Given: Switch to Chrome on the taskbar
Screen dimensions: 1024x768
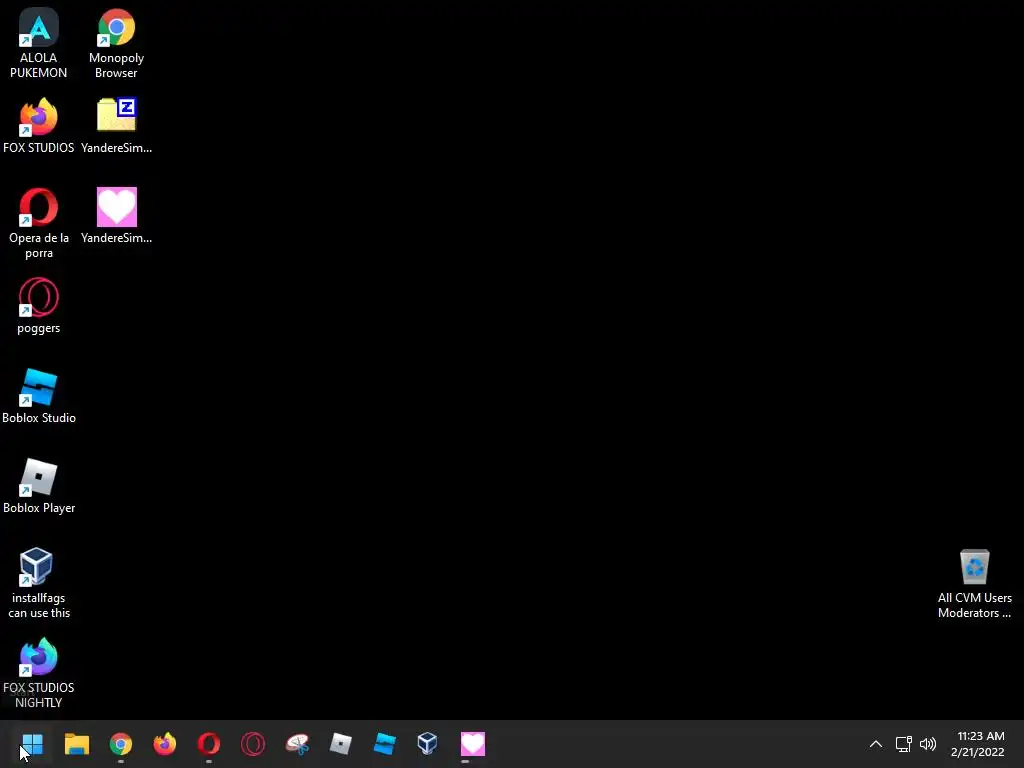Looking at the screenshot, I should [121, 744].
